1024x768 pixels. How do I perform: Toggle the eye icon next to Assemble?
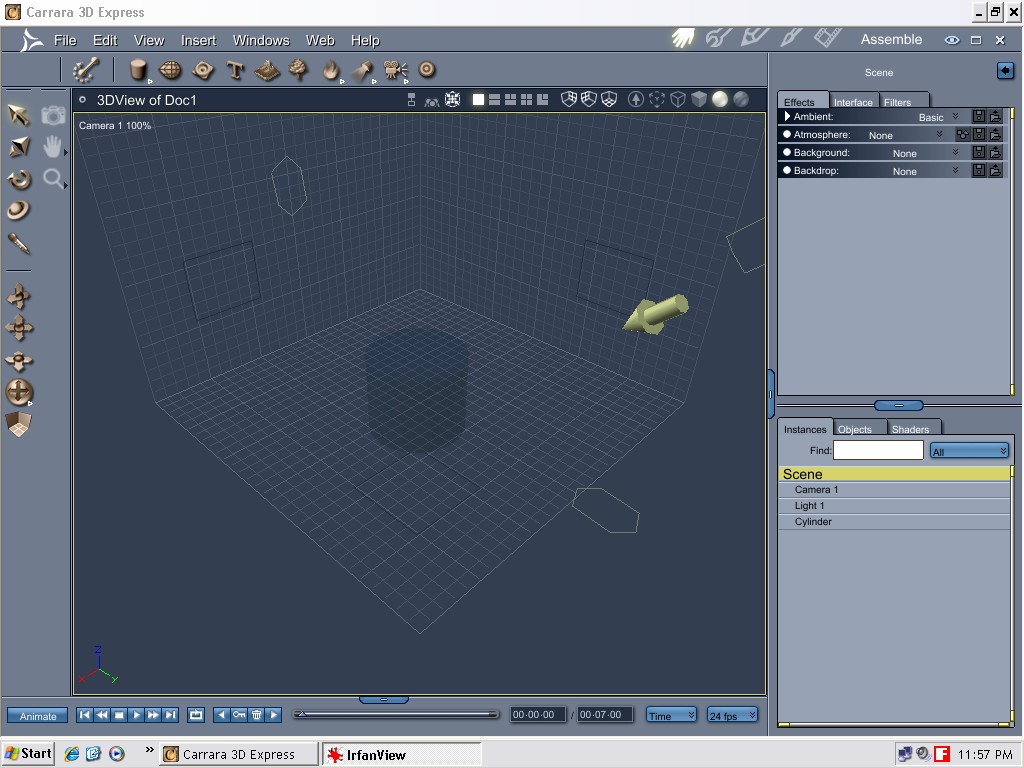tap(951, 40)
